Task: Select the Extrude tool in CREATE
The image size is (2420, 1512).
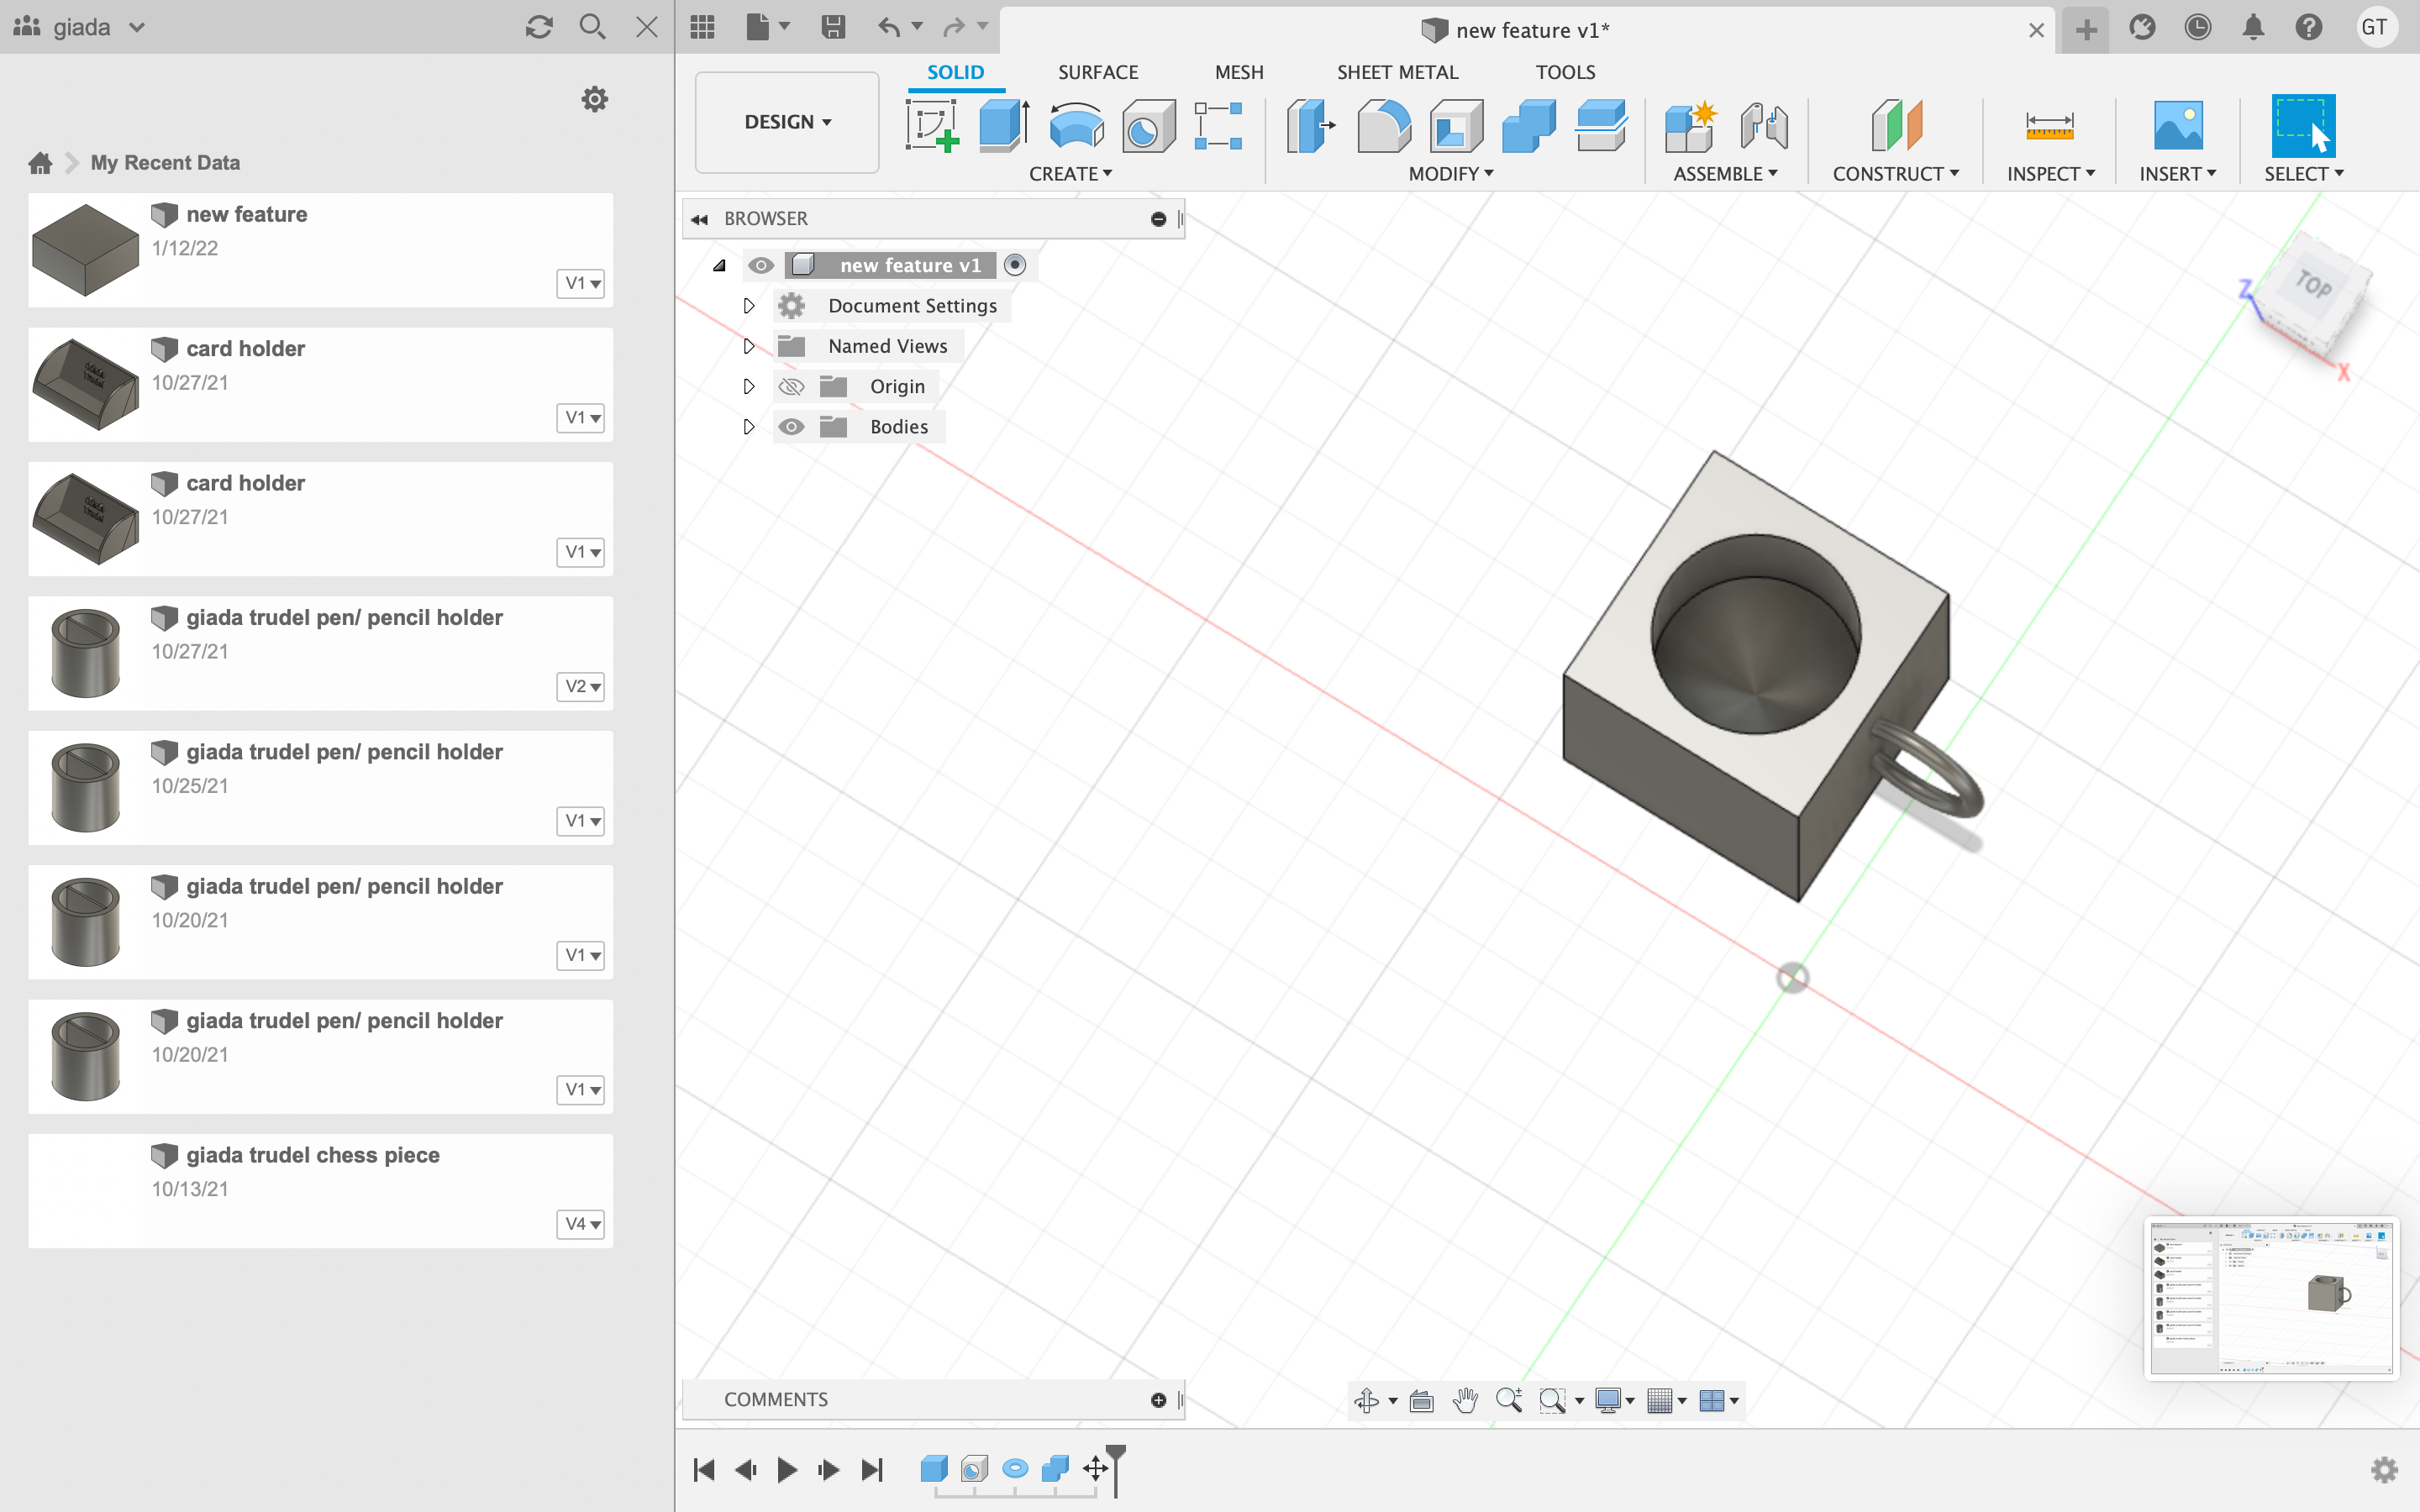Action: 1005,123
